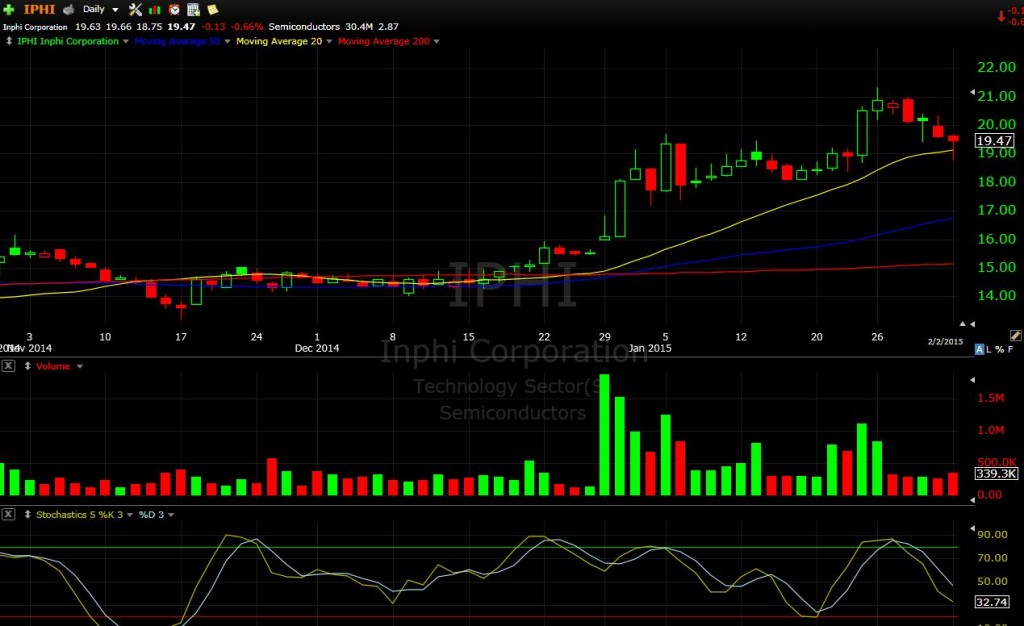The image size is (1024, 626).
Task: Click the Moving Average 50 label
Action: click(x=177, y=41)
